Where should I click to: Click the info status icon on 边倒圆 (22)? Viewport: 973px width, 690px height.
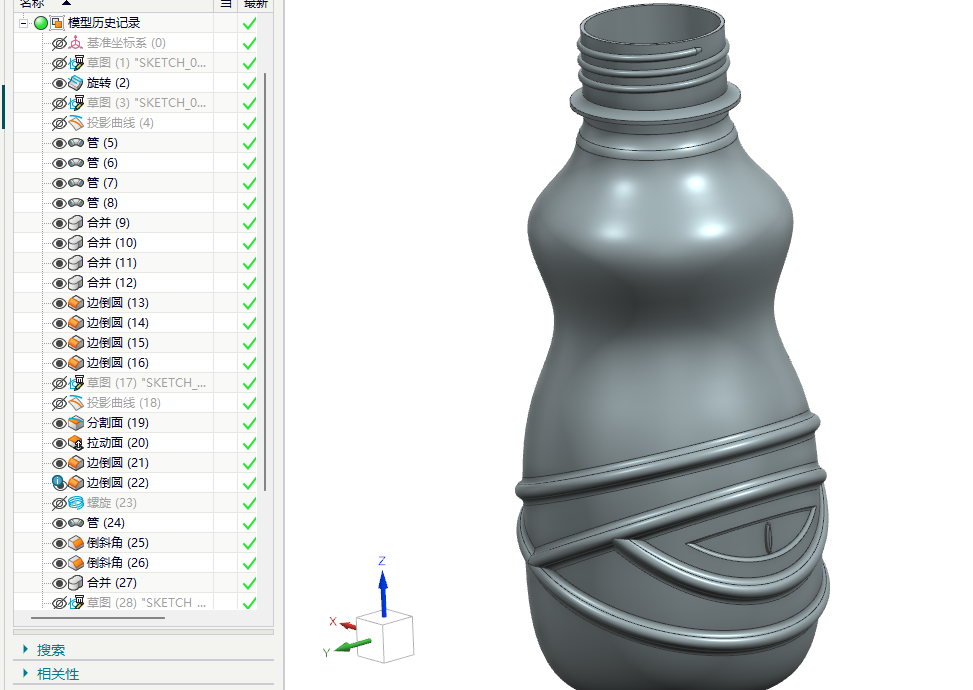click(x=57, y=481)
